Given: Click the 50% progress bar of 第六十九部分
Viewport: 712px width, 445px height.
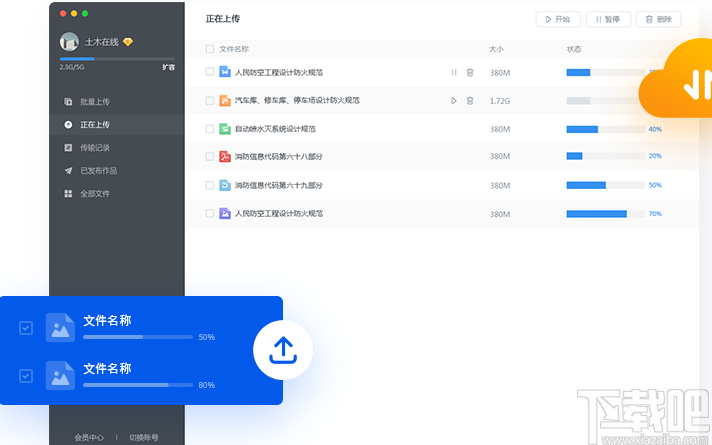Looking at the screenshot, I should [x=605, y=185].
